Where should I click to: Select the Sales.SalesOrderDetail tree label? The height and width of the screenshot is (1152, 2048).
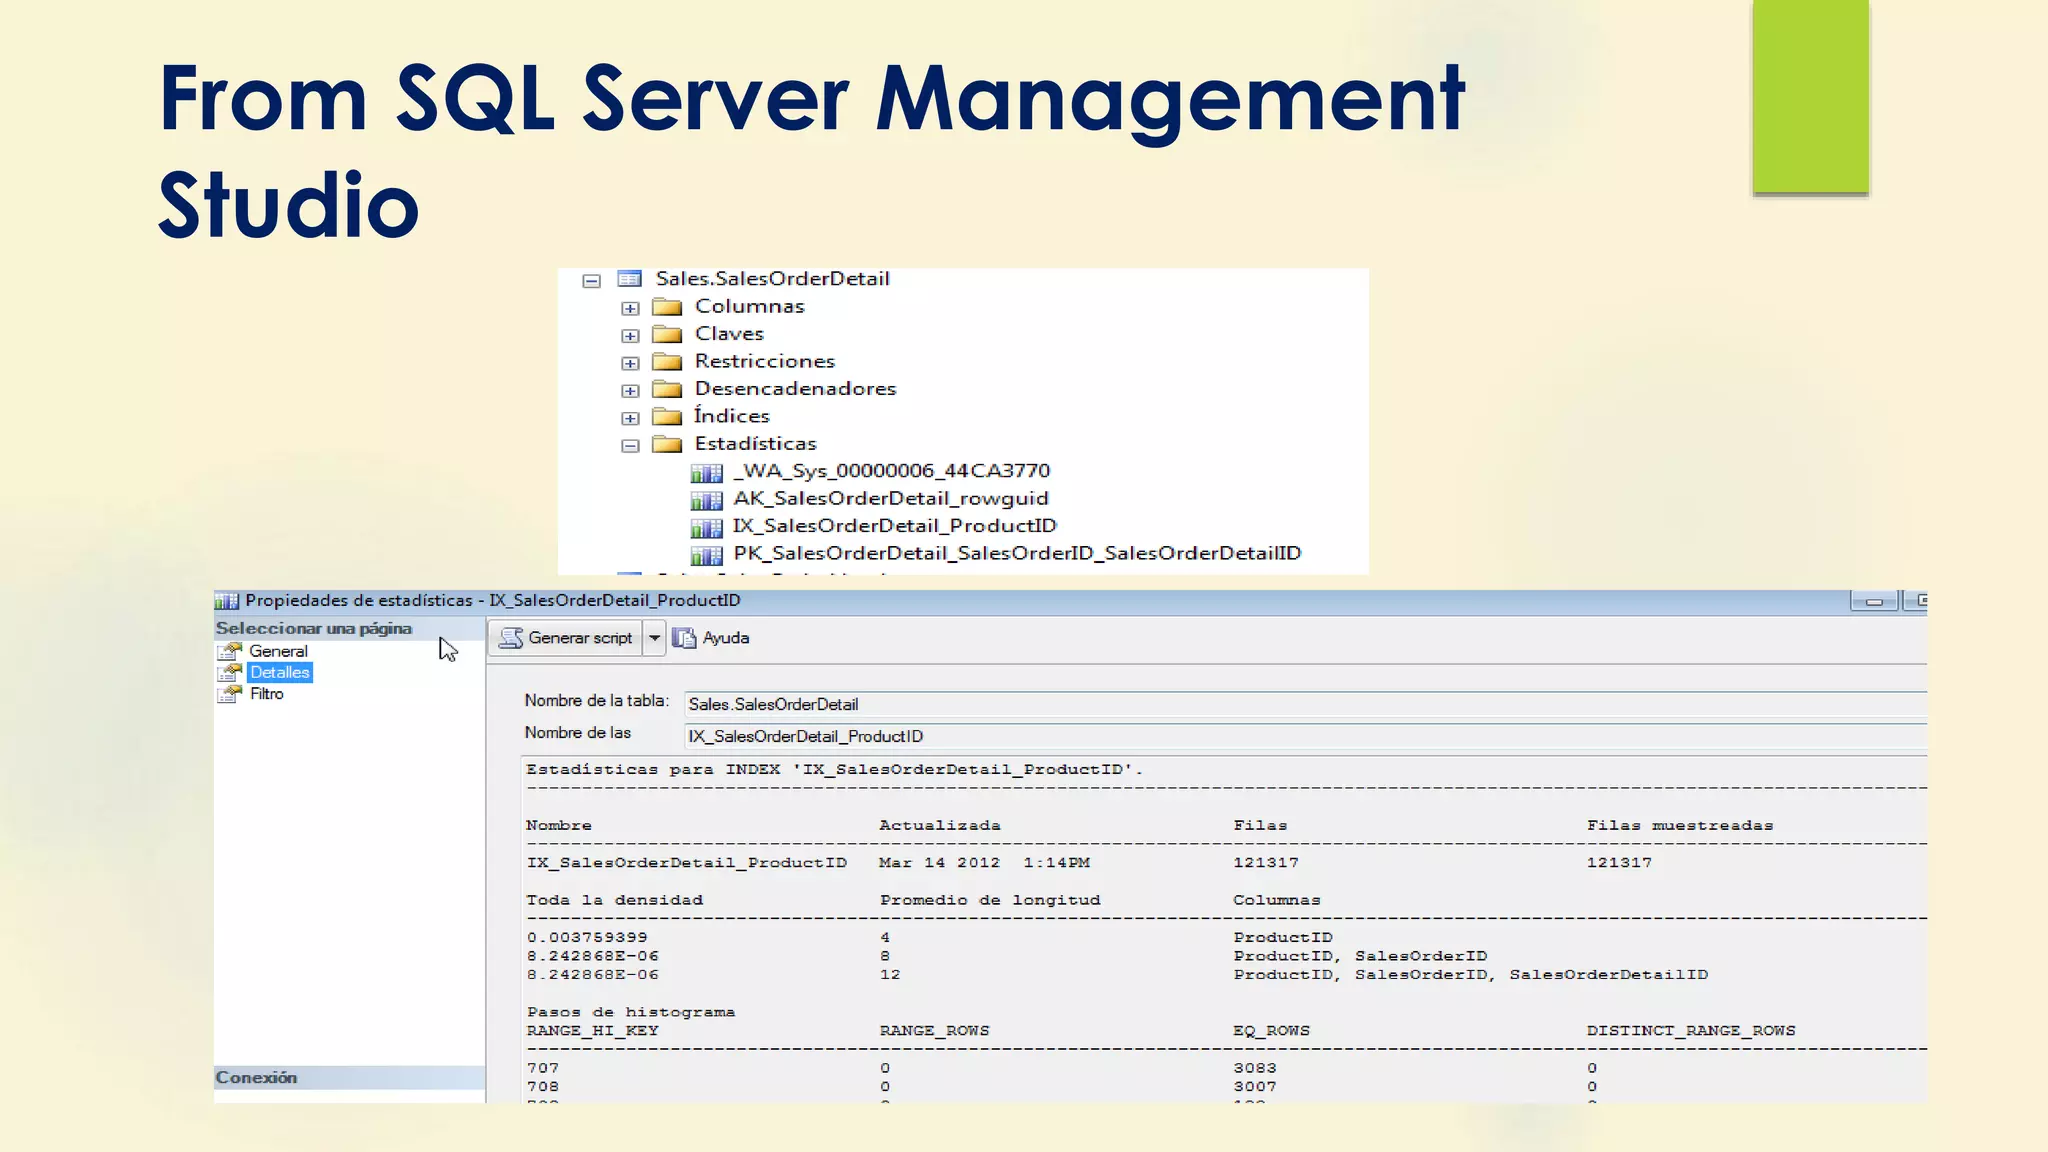(772, 279)
